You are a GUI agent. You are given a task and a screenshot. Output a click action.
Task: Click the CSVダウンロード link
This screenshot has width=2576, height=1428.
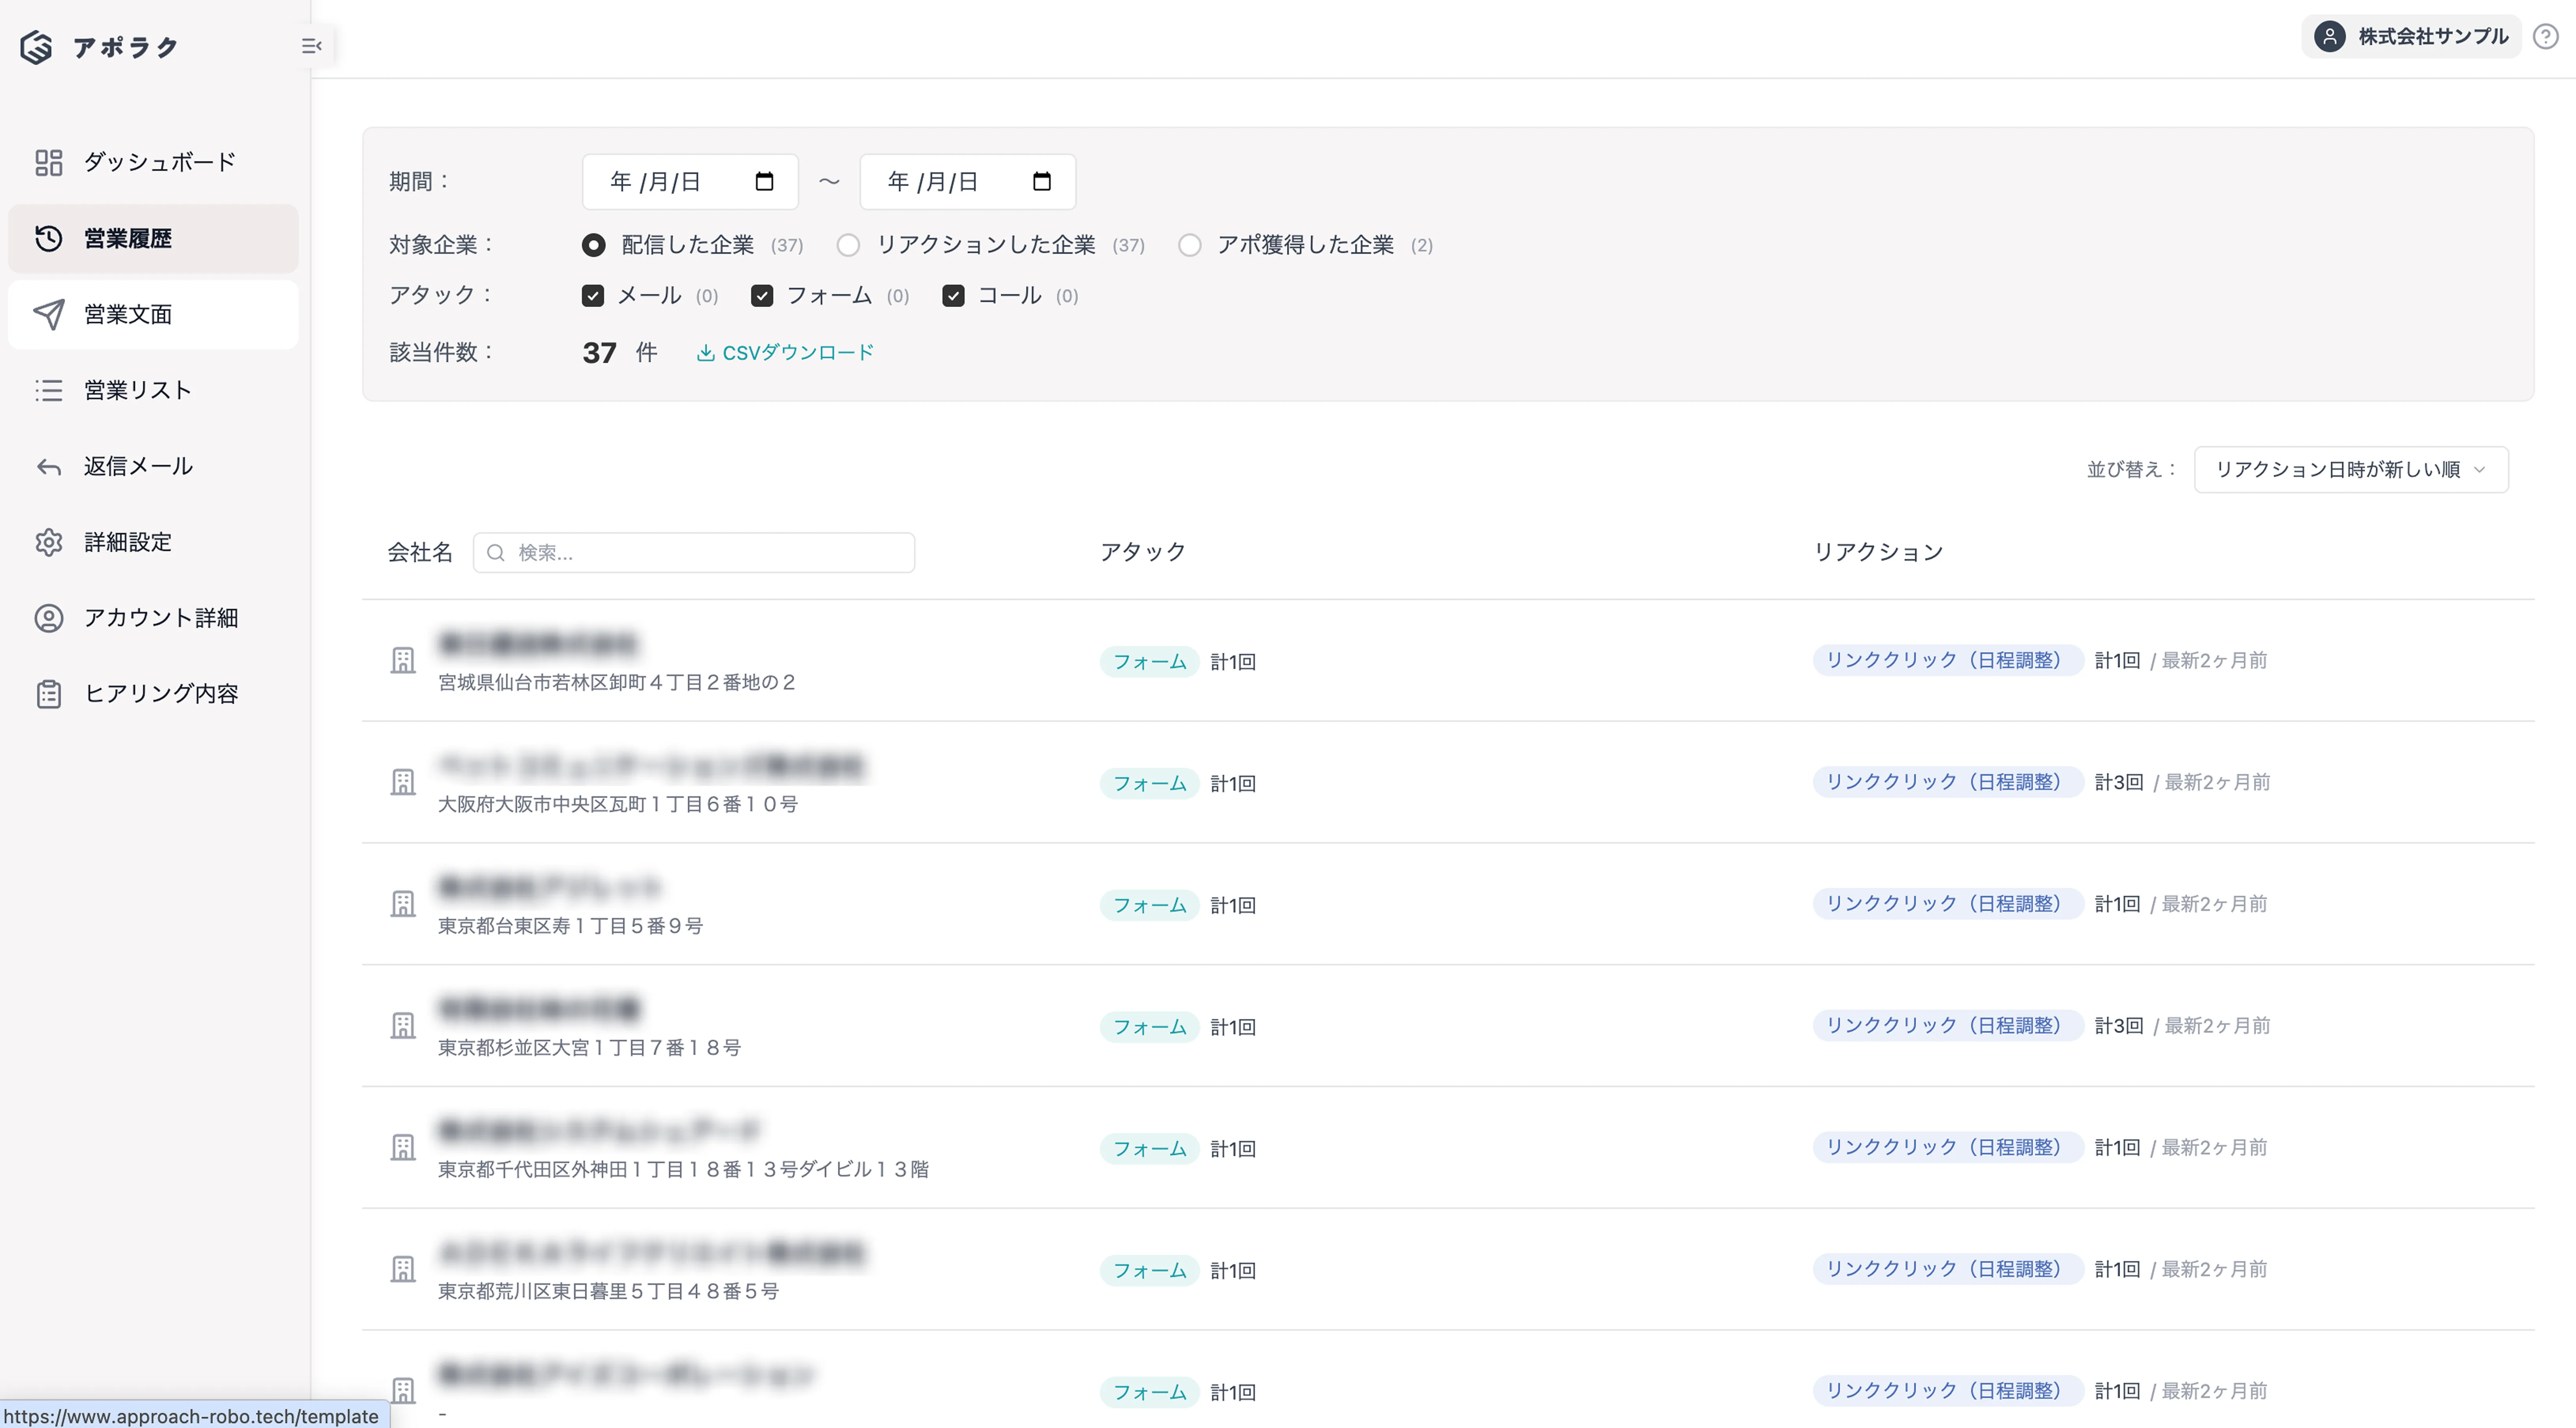tap(786, 353)
